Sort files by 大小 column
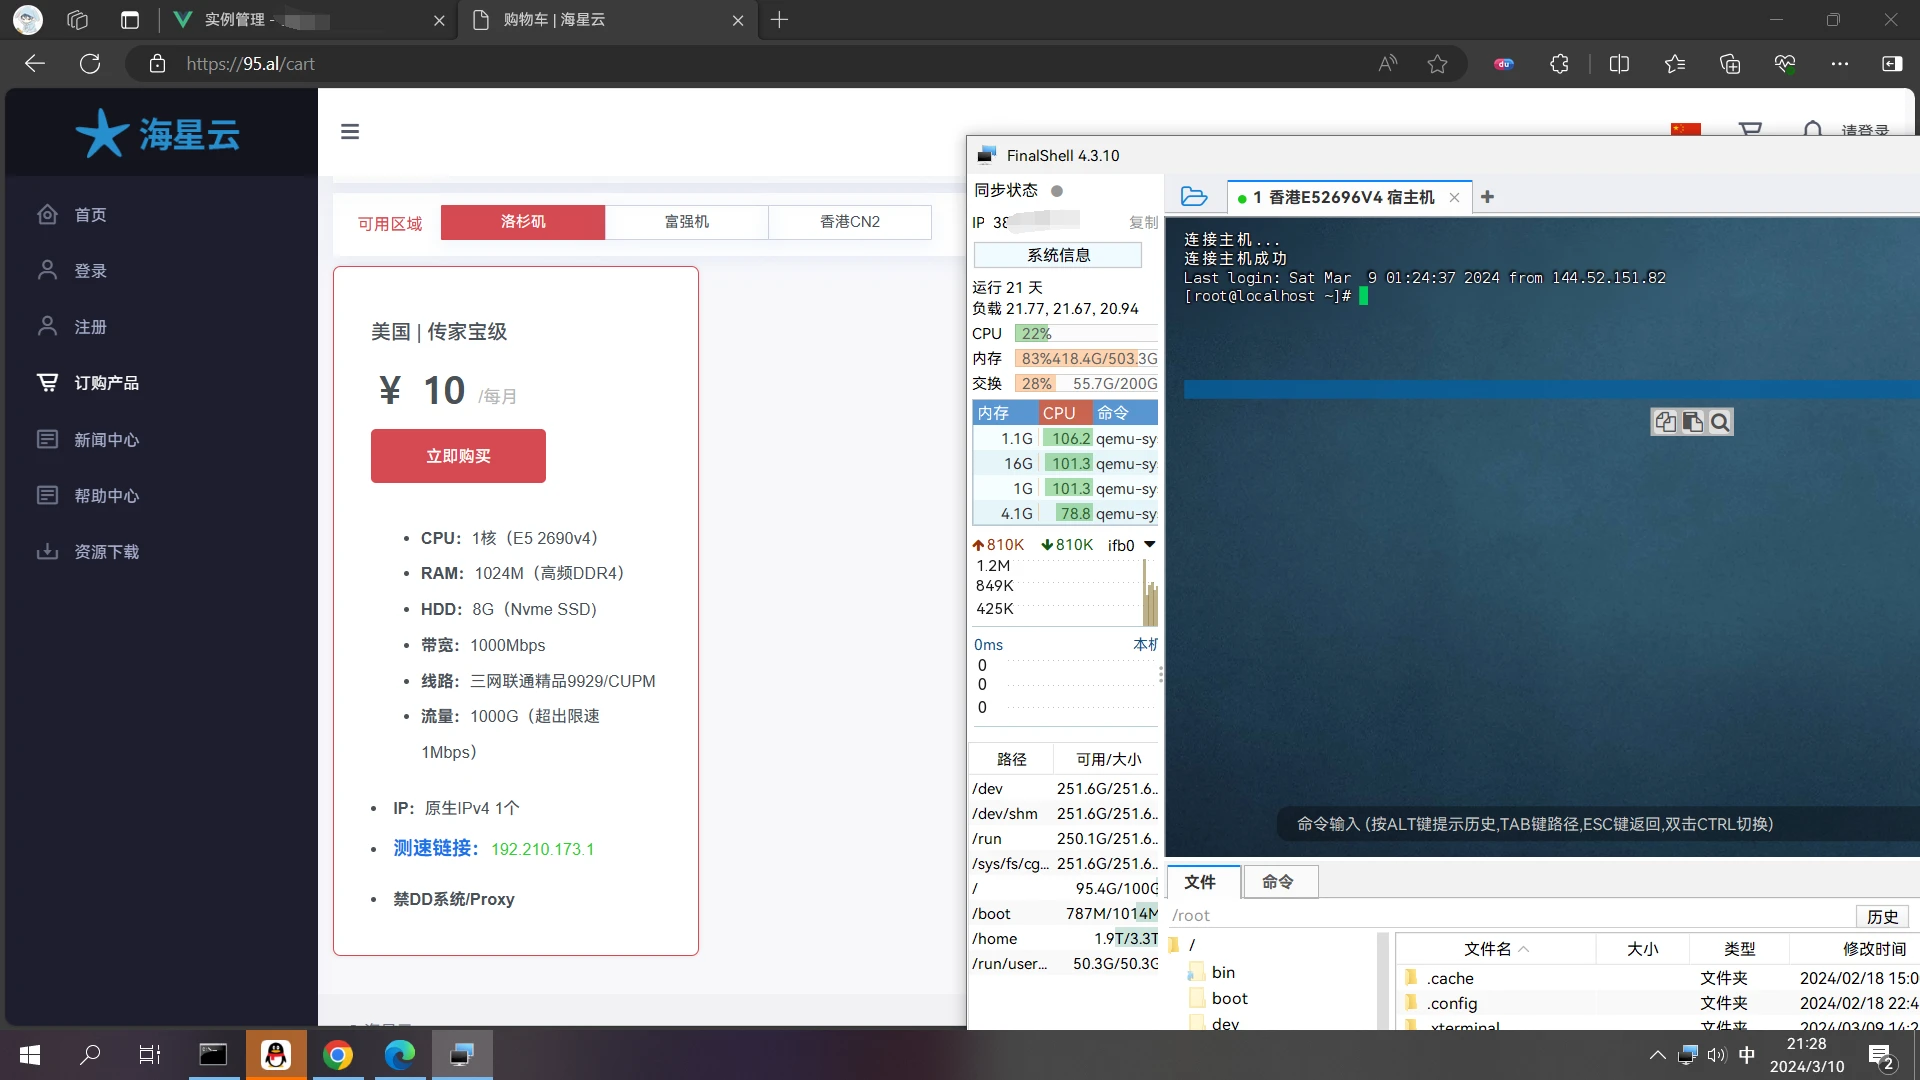Image resolution: width=1920 pixels, height=1080 pixels. (x=1642, y=949)
